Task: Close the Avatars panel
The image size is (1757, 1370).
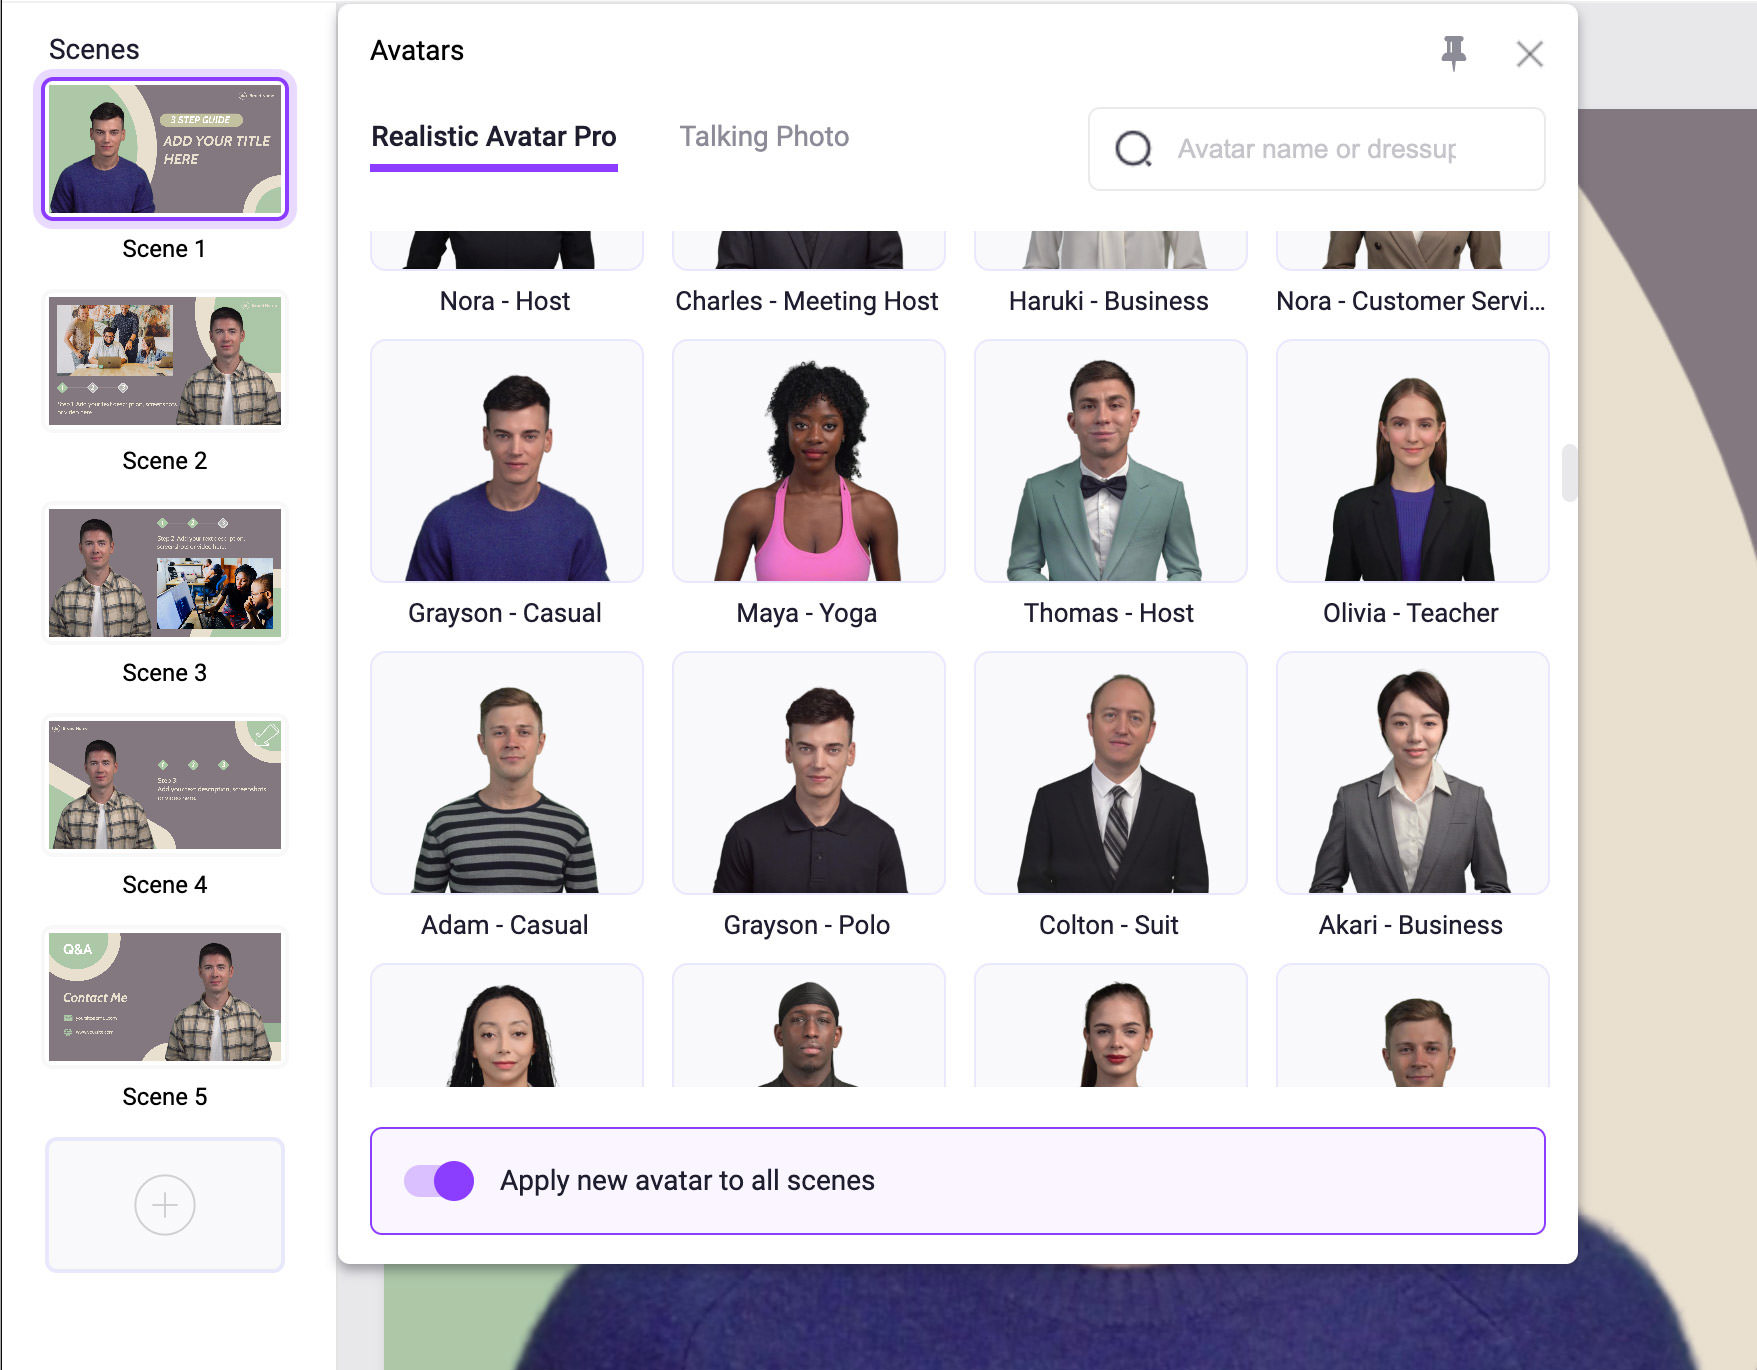Action: [x=1529, y=54]
